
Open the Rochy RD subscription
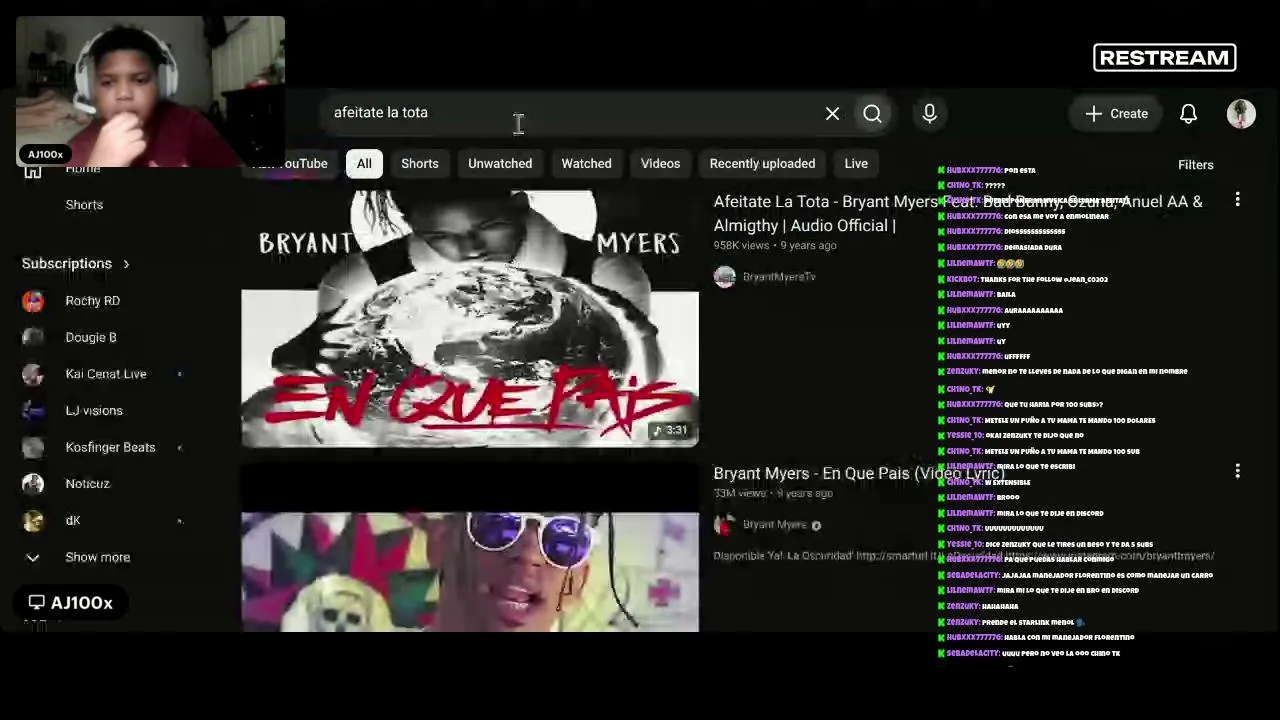(92, 301)
